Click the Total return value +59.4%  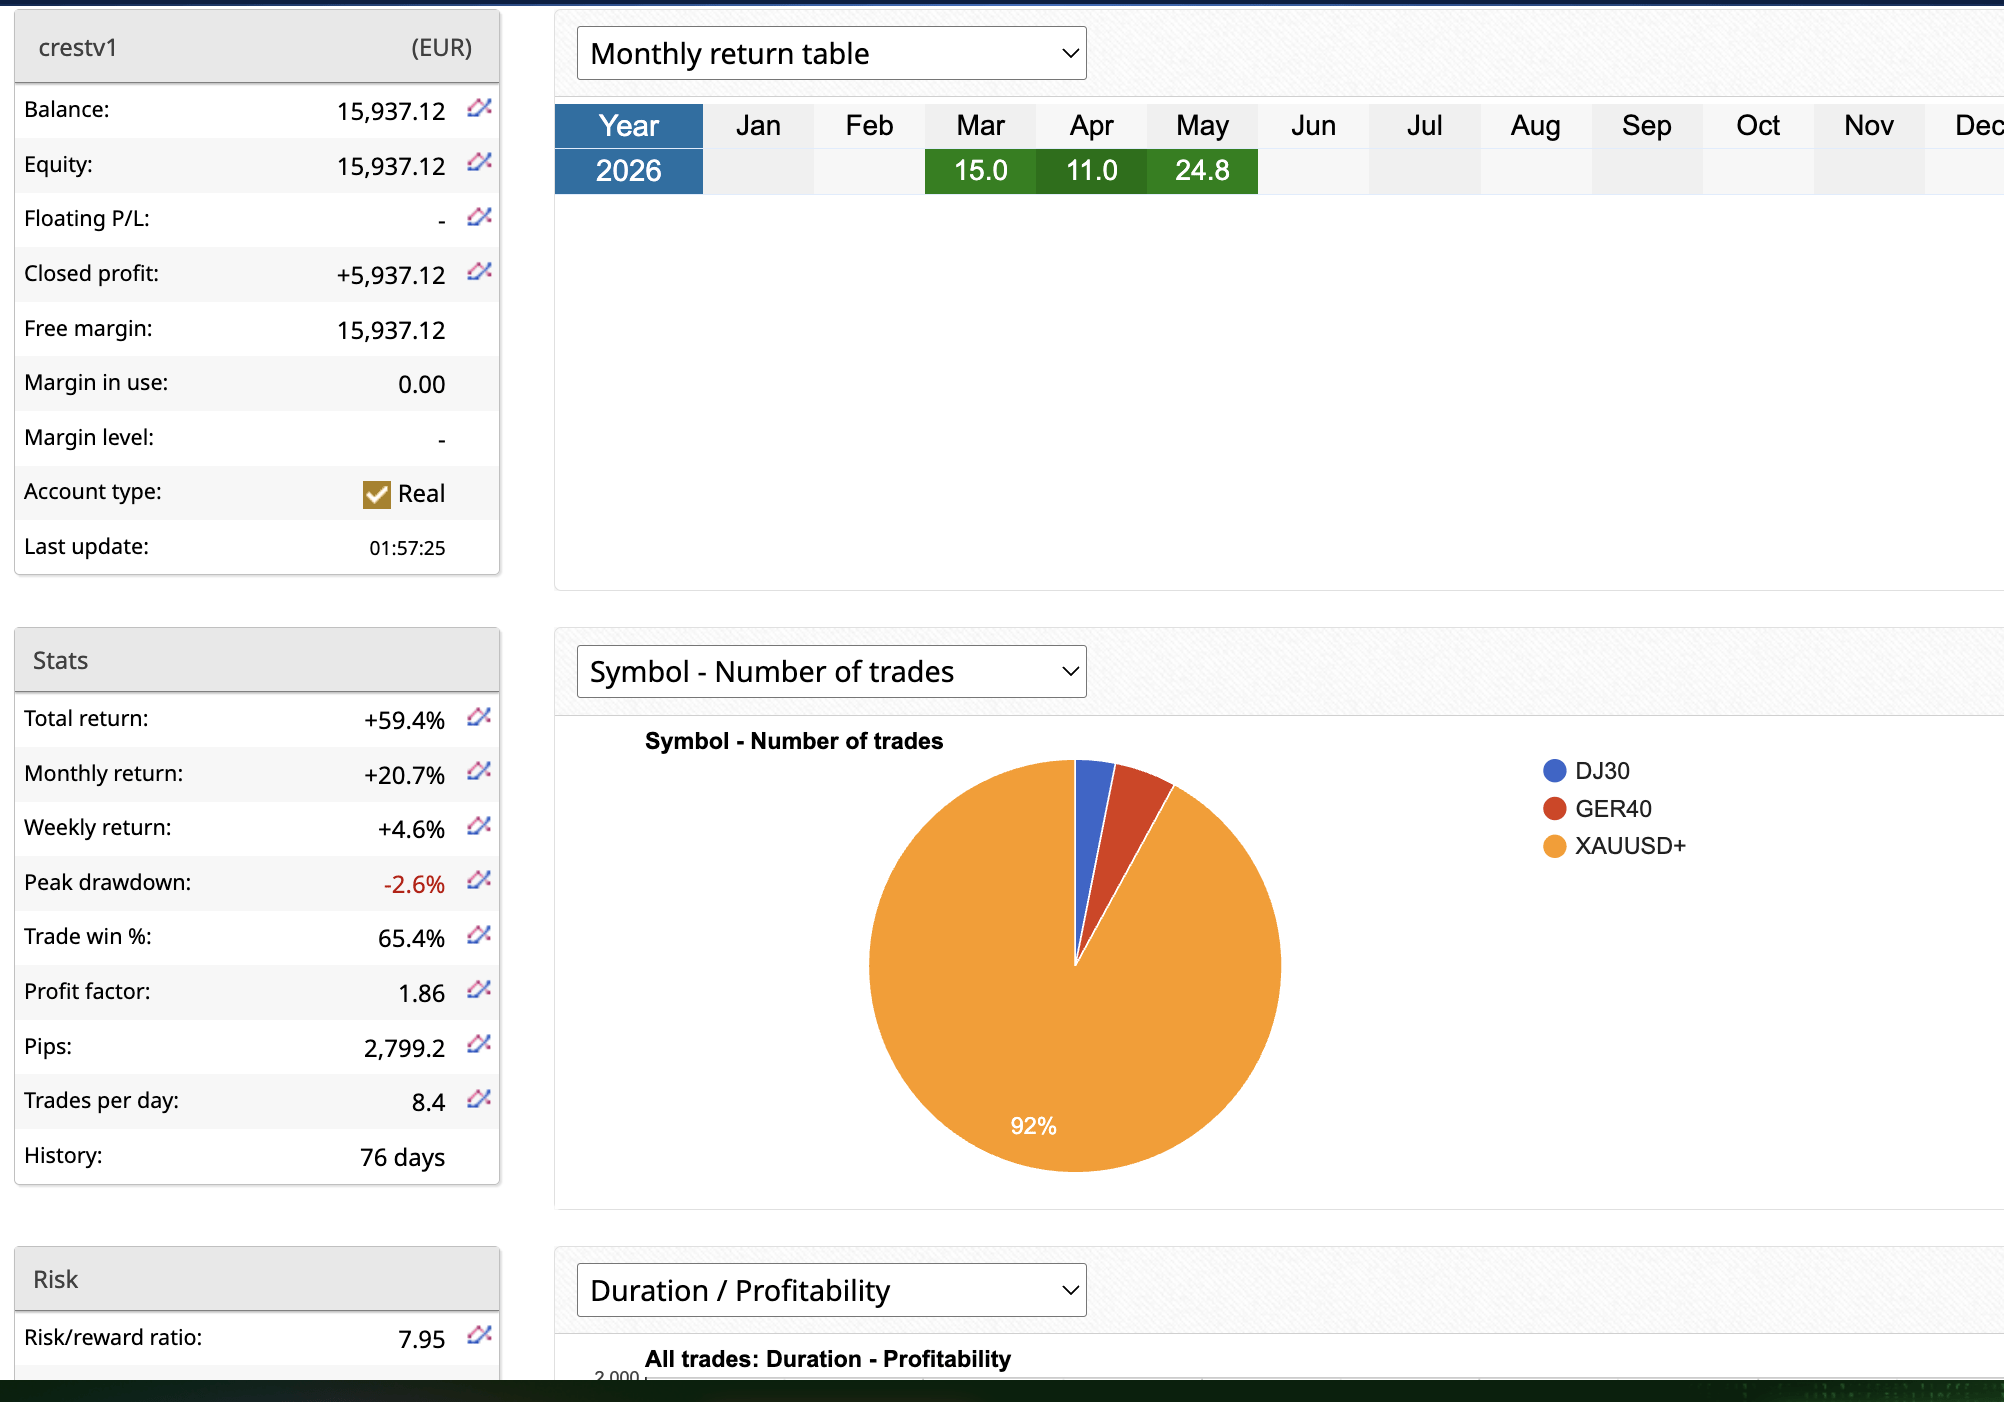click(404, 720)
